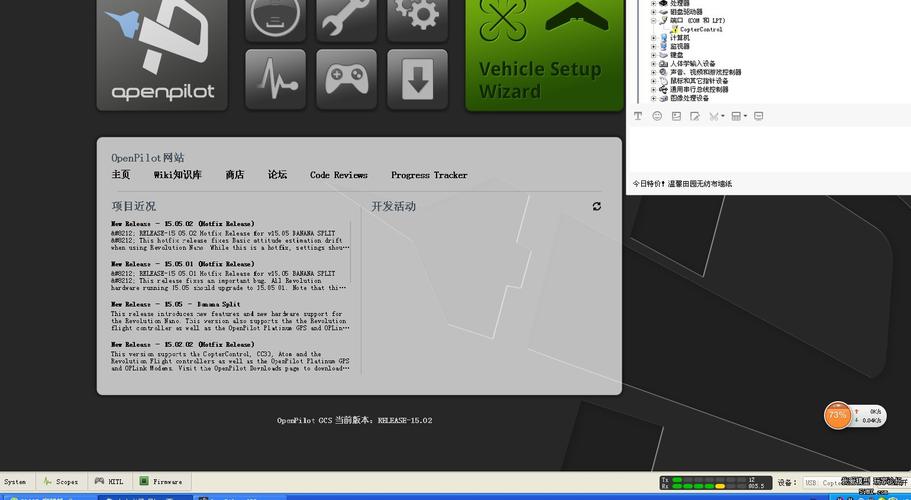Read the New Release 15.05.01 hotfix news
This screenshot has height=500, width=911.
[230, 276]
